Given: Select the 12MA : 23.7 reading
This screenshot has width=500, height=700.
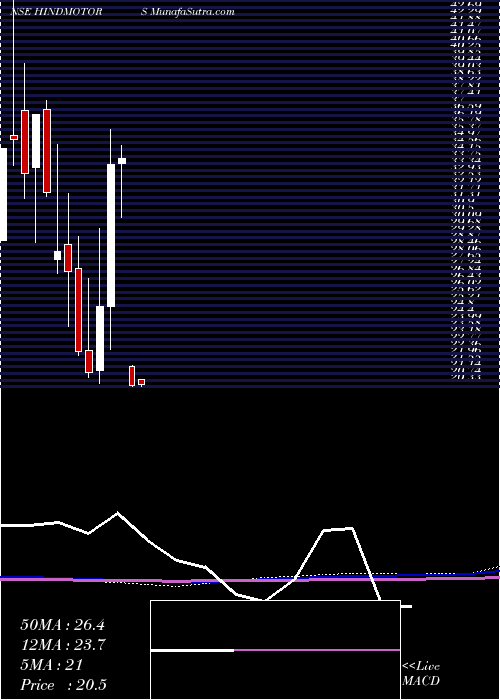Looking at the screenshot, I should (62, 645).
